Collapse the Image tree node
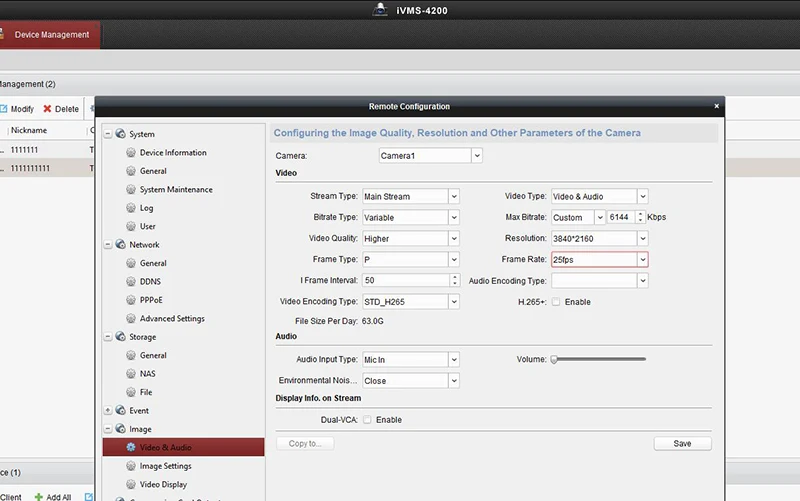The image size is (800, 501). pyautogui.click(x=108, y=429)
